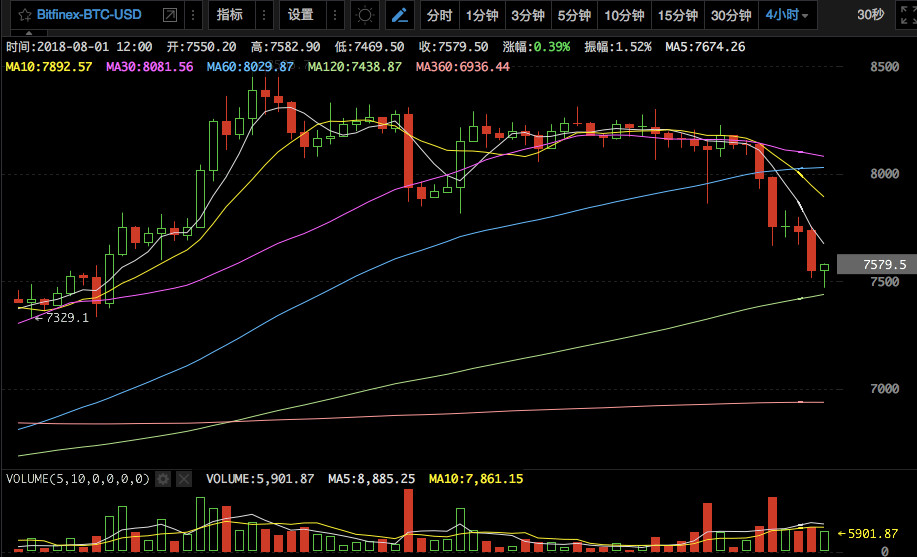Open more options beside the symbol name
Viewport: 917px width, 557px height.
click(194, 15)
